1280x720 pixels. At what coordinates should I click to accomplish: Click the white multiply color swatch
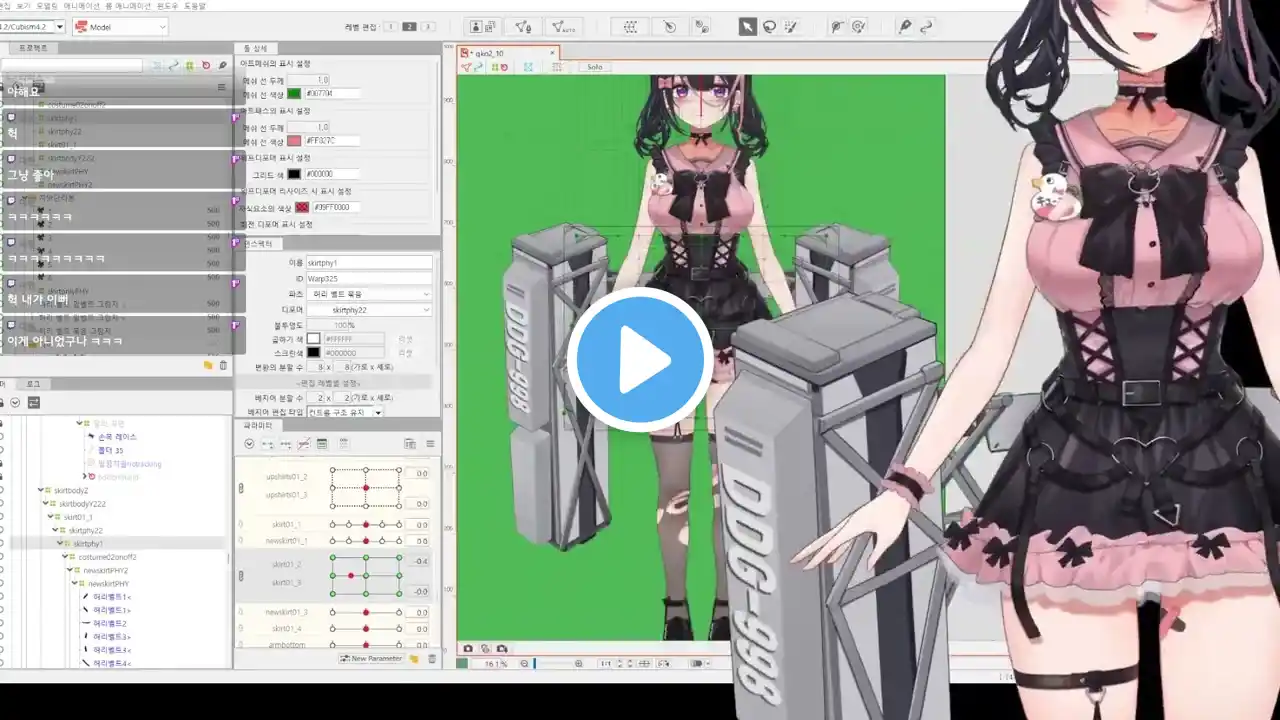313,339
